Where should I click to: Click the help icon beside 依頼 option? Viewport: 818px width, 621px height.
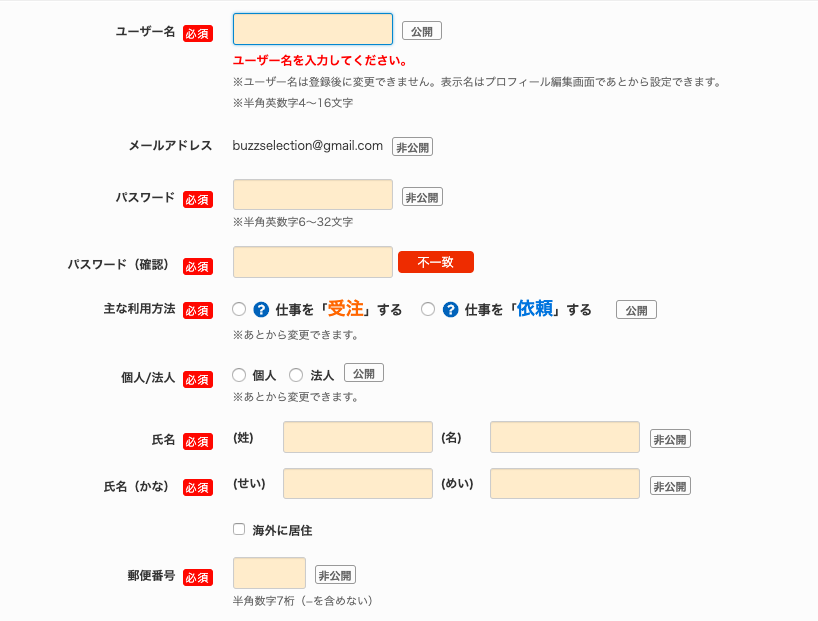(450, 310)
